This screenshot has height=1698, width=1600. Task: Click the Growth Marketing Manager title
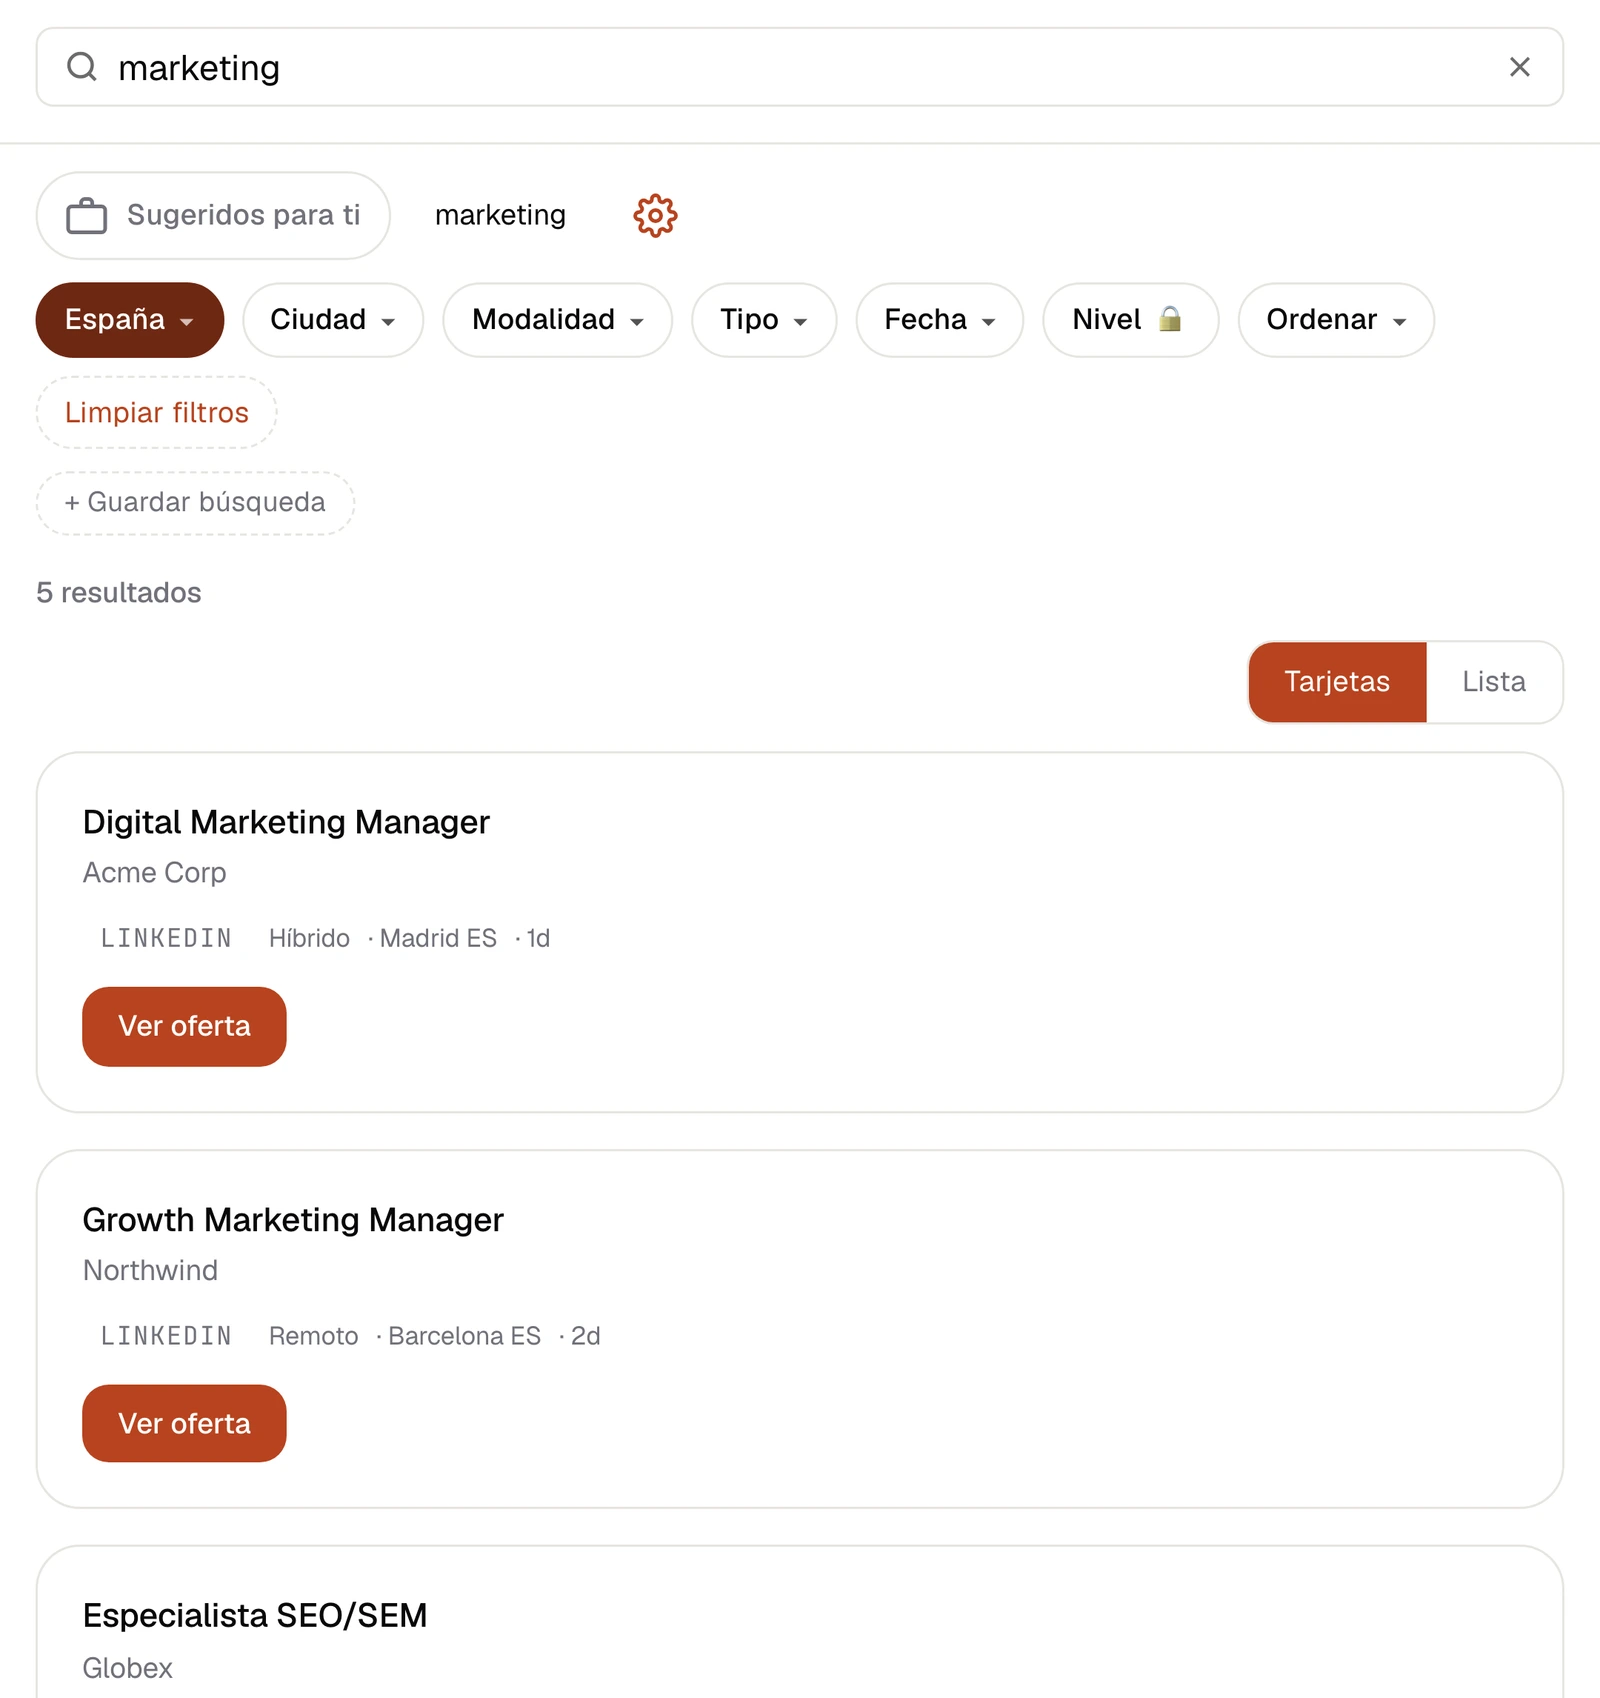pyautogui.click(x=293, y=1220)
